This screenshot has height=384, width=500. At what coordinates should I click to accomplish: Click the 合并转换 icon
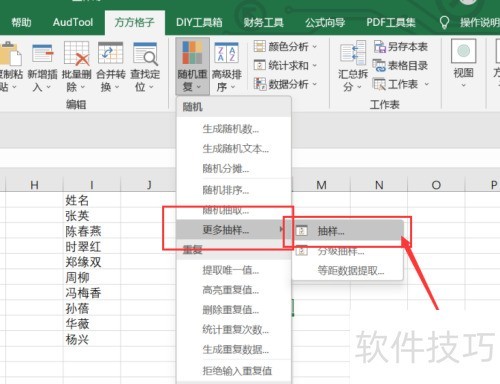point(111,53)
